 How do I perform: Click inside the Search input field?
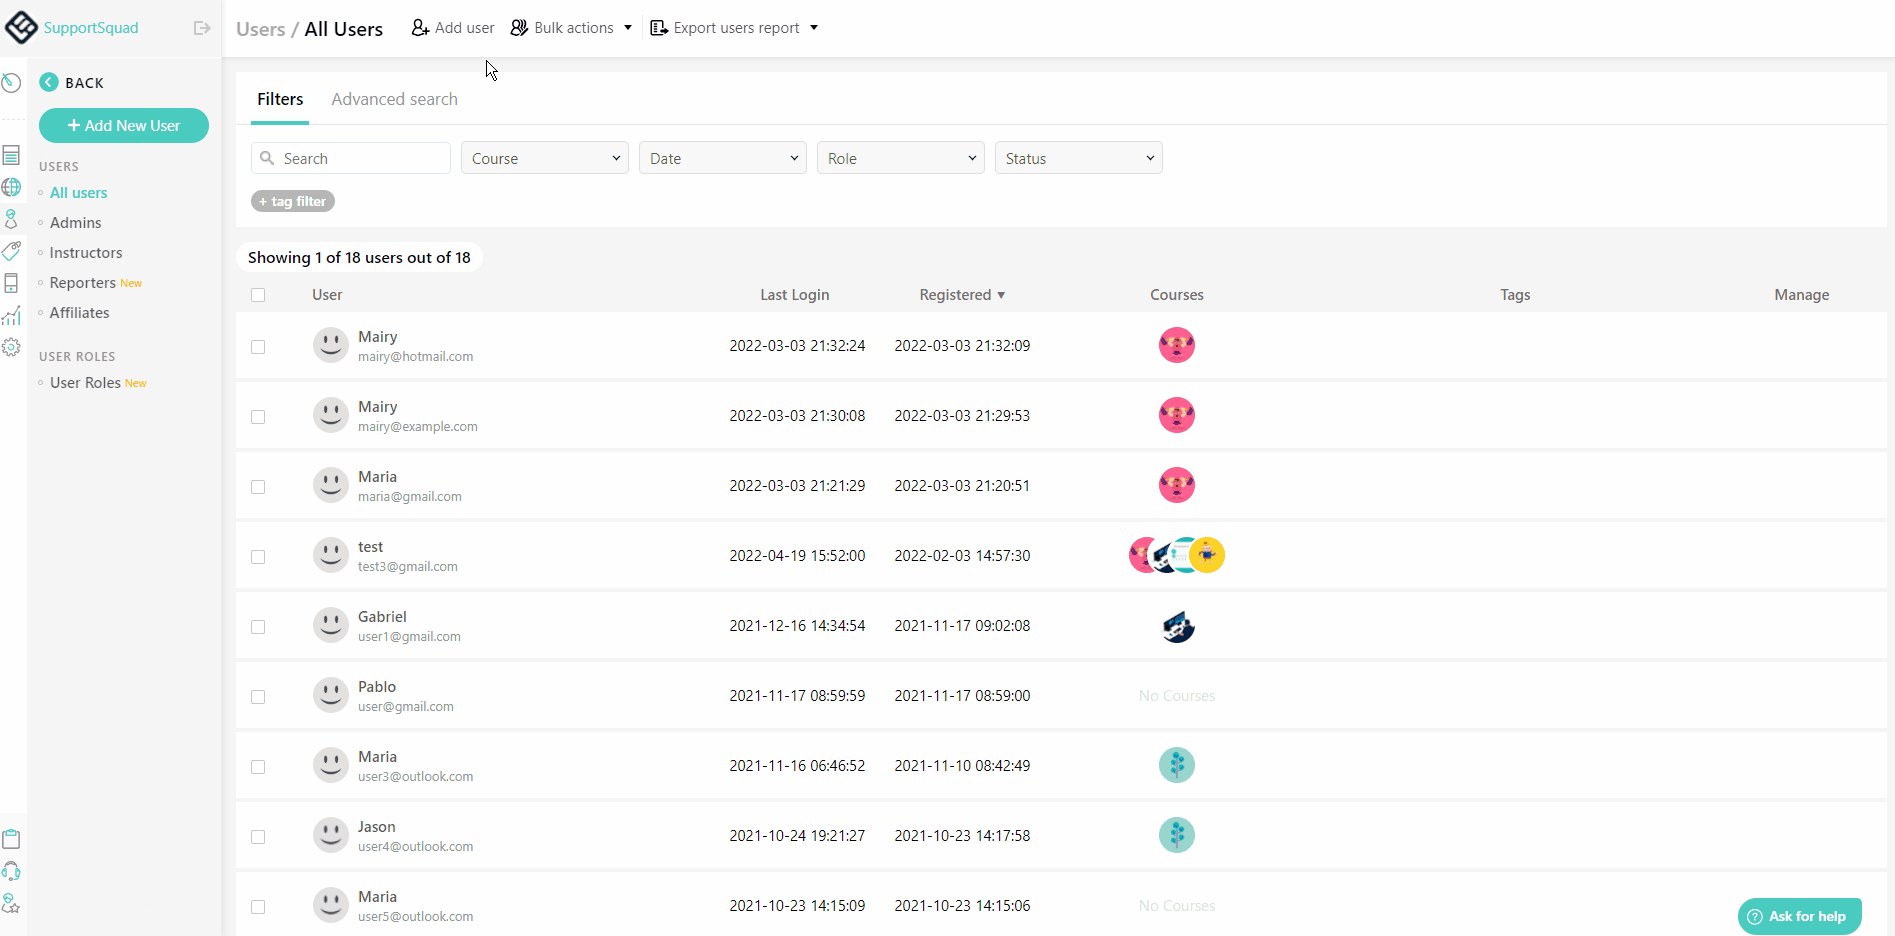click(x=350, y=157)
